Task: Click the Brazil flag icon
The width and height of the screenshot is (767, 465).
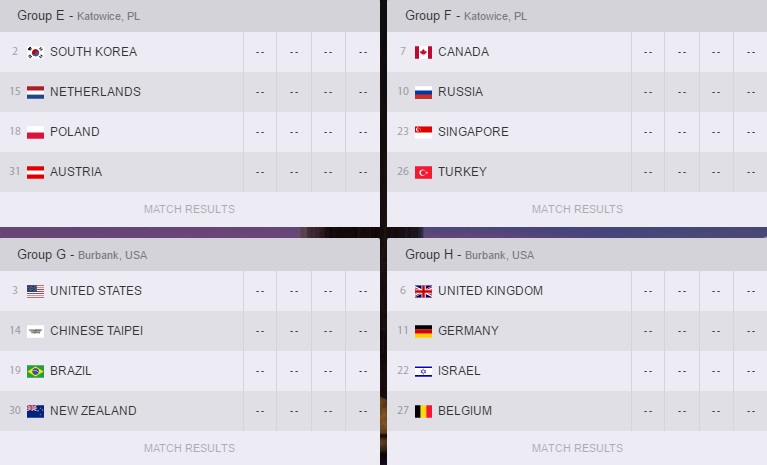Action: pos(35,371)
